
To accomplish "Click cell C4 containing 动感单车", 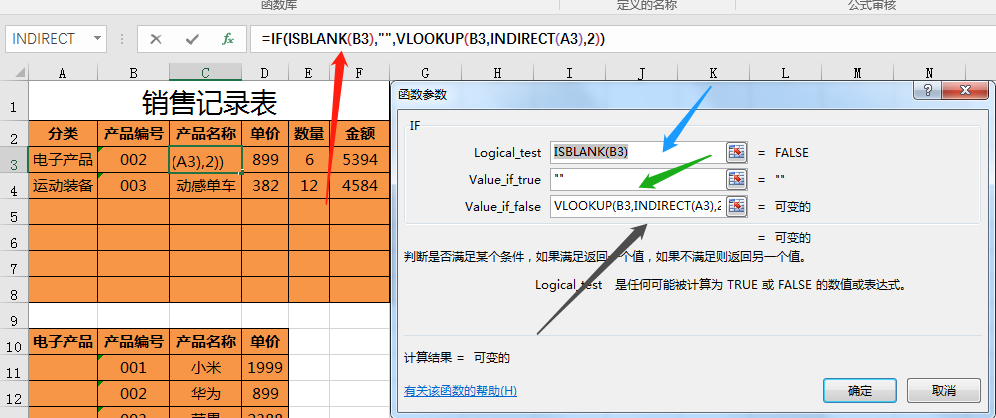I will point(205,185).
